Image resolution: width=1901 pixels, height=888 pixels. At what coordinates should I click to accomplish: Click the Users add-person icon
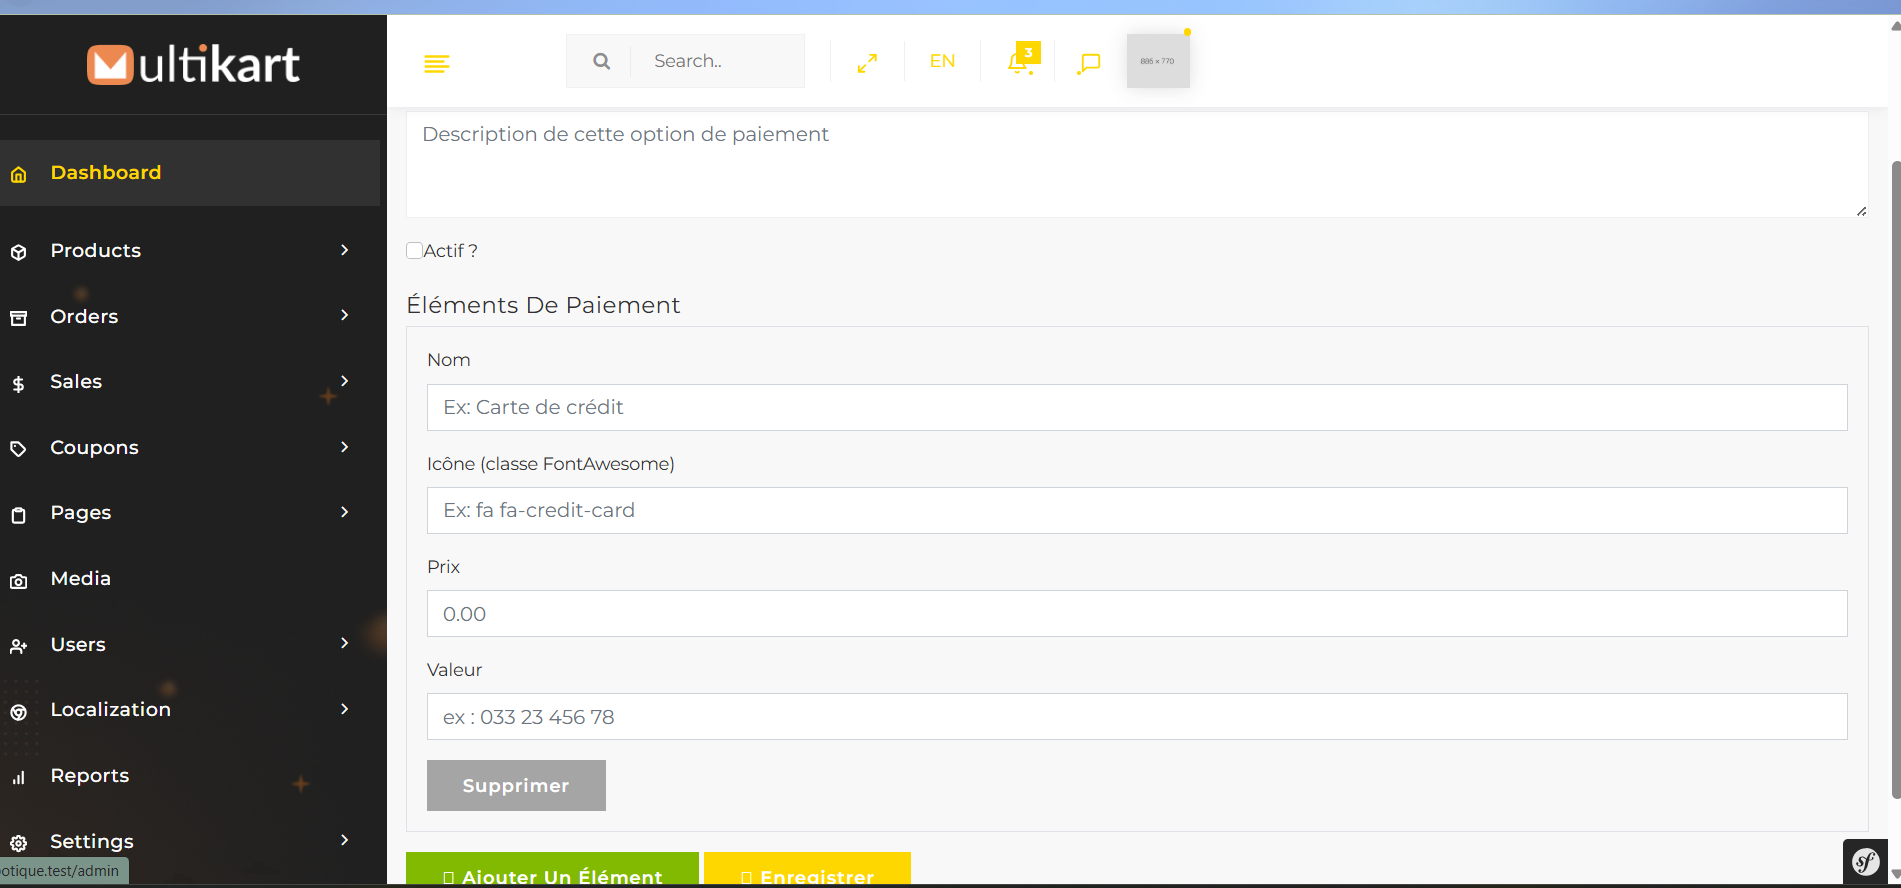tap(18, 646)
